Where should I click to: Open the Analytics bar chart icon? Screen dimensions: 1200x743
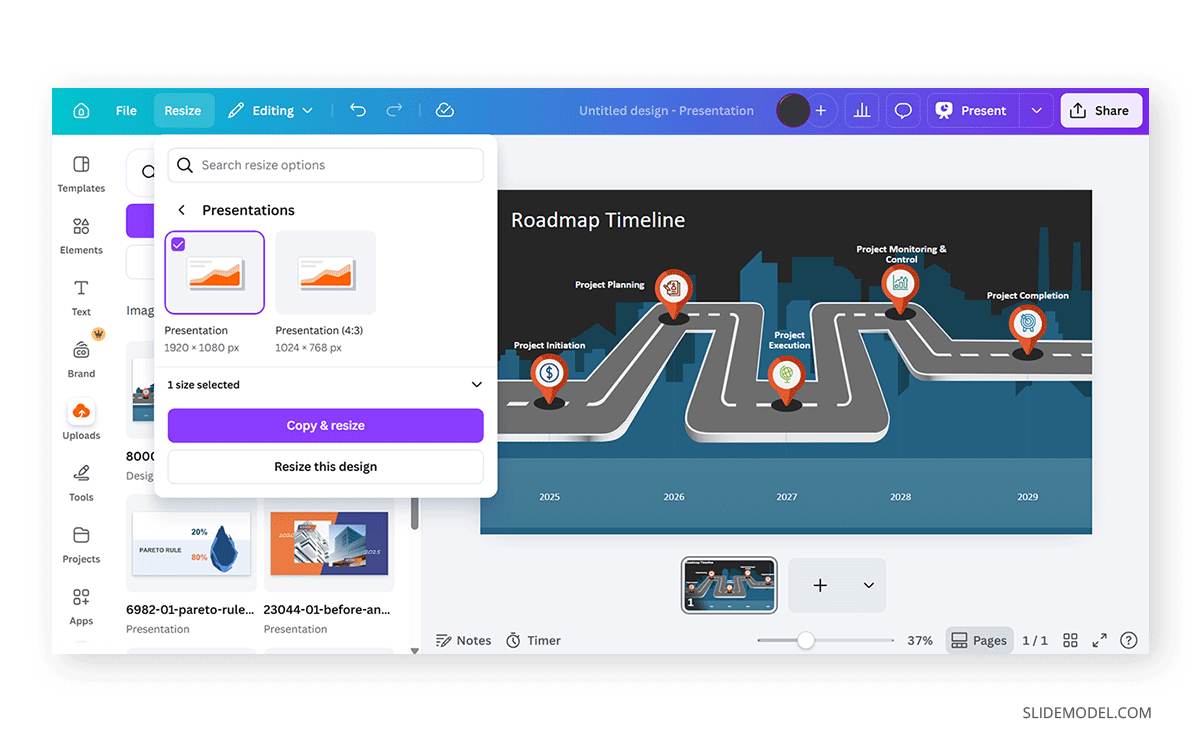pyautogui.click(x=861, y=111)
